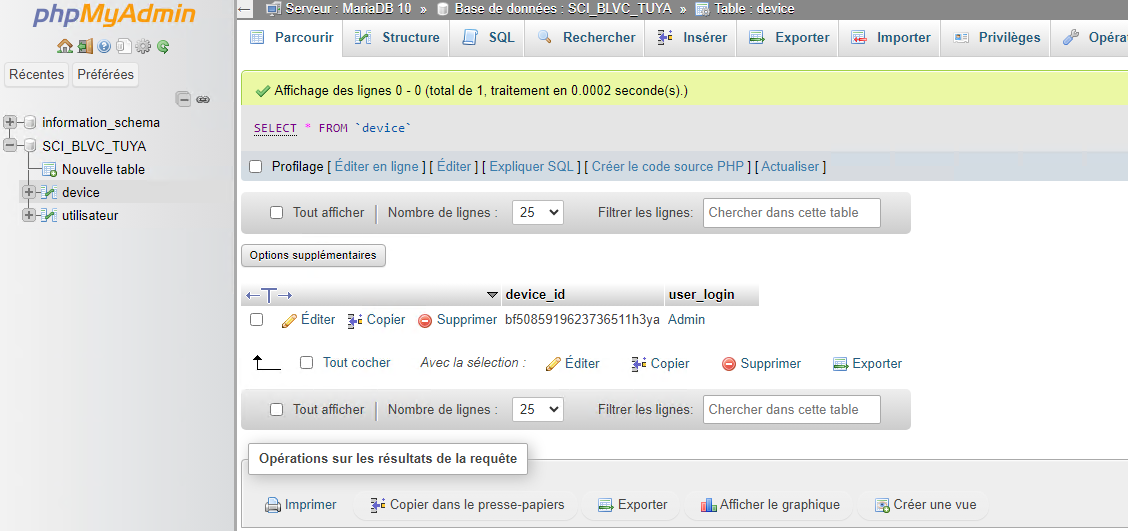Screen dimensions: 1128x531
Task: Toggle the Tout cocher checkbox
Action: 307,363
